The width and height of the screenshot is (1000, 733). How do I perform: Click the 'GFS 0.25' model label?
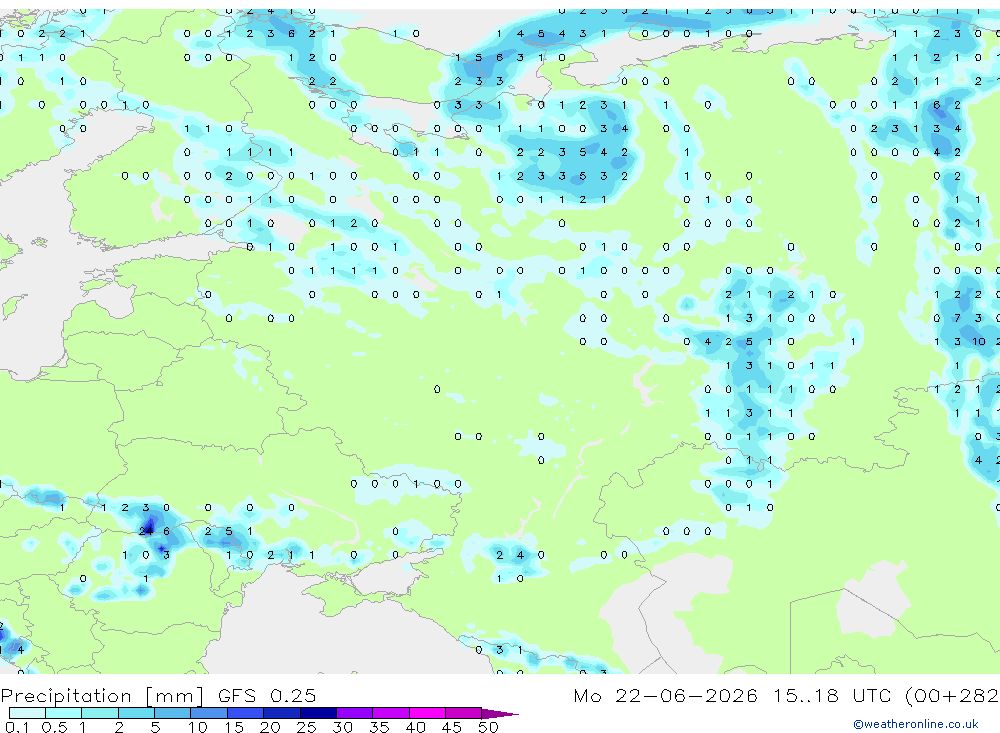tap(267, 695)
